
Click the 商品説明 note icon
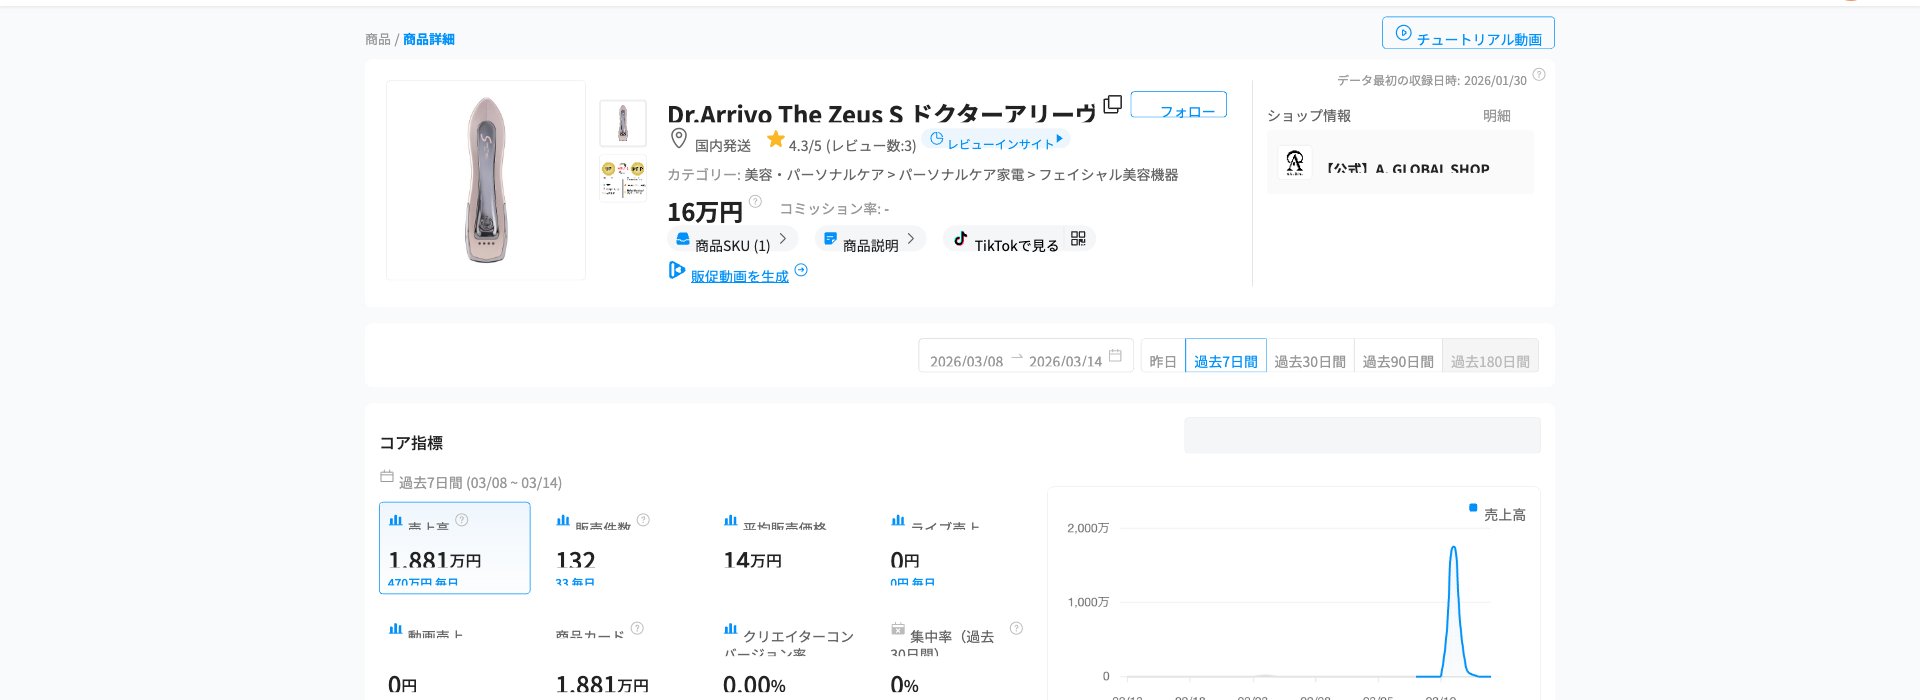830,239
